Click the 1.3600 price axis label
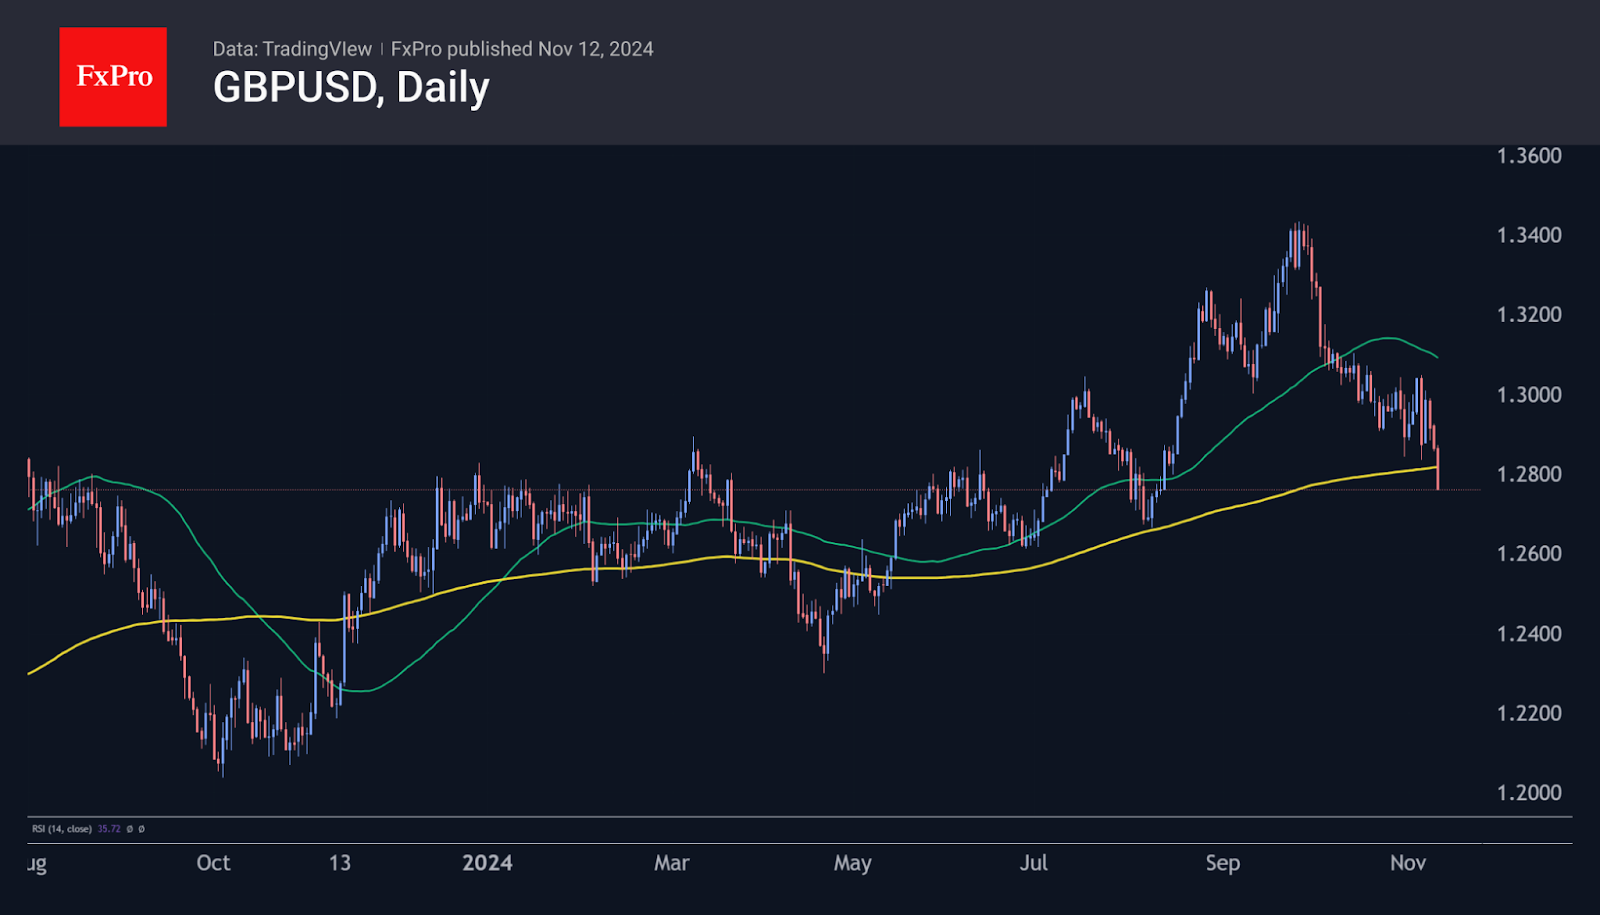The width and height of the screenshot is (1600, 915). pyautogui.click(x=1529, y=156)
